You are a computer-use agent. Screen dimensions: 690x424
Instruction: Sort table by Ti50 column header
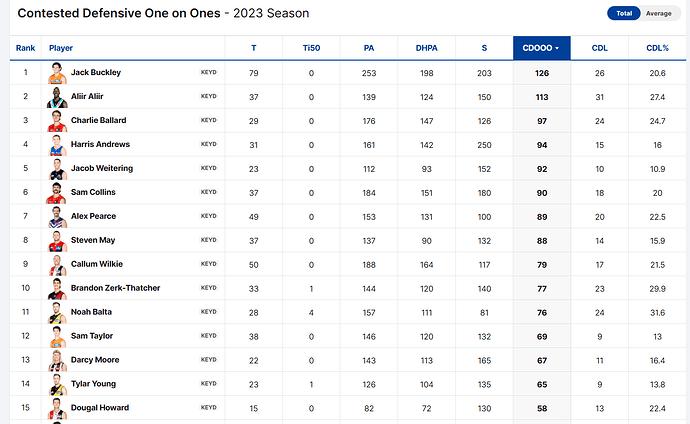[x=311, y=48]
